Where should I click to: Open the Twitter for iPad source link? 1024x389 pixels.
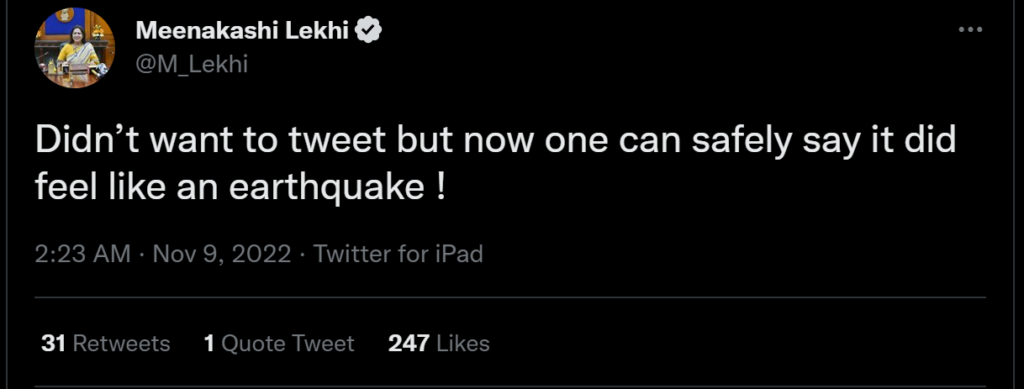point(398,253)
